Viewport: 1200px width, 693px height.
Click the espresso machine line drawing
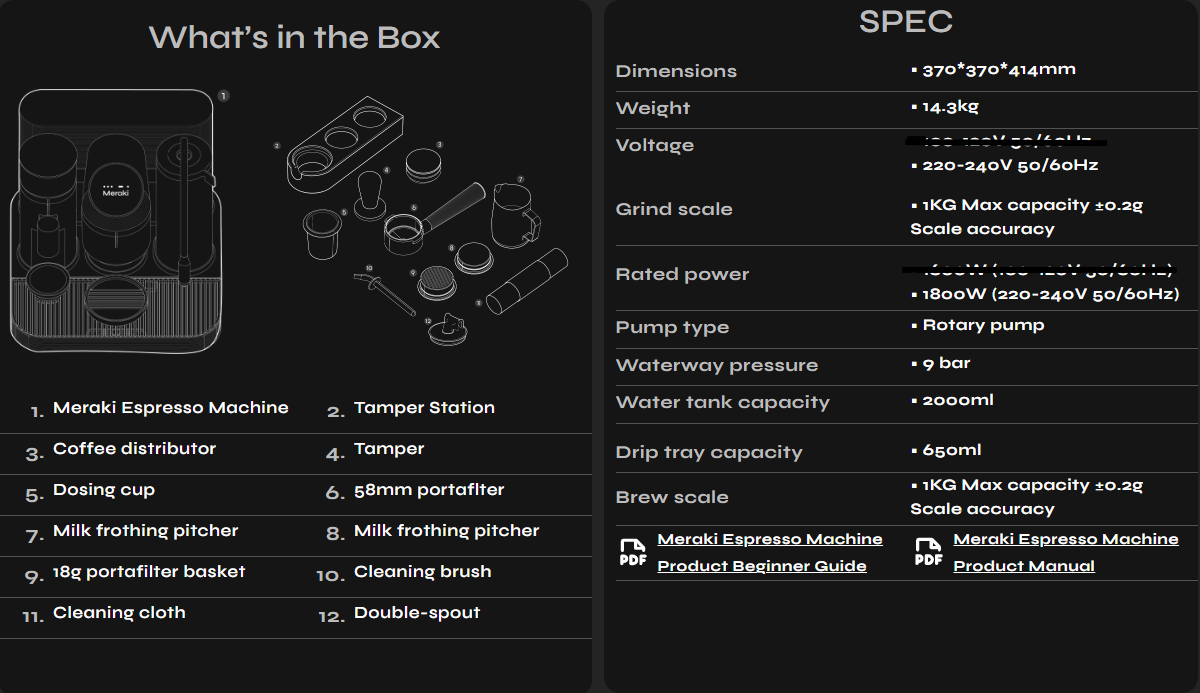tap(113, 220)
